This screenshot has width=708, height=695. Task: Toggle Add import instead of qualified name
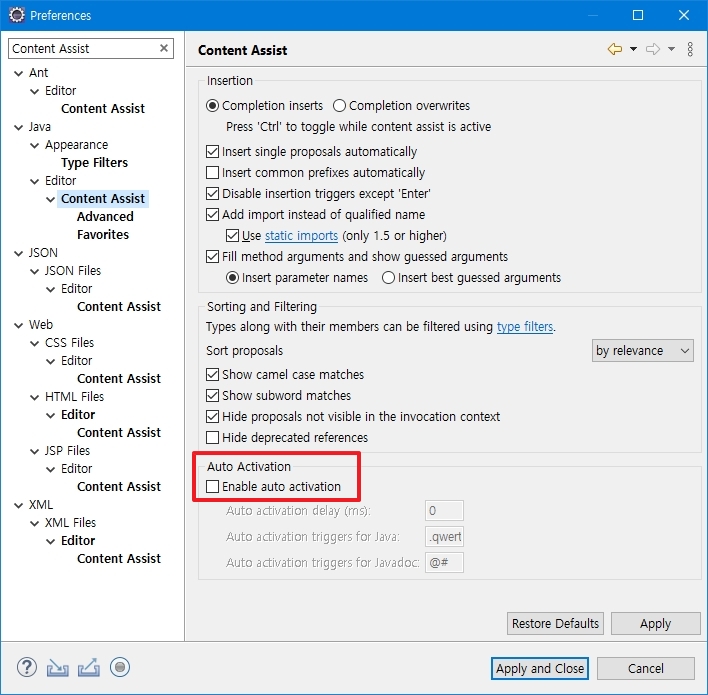212,215
